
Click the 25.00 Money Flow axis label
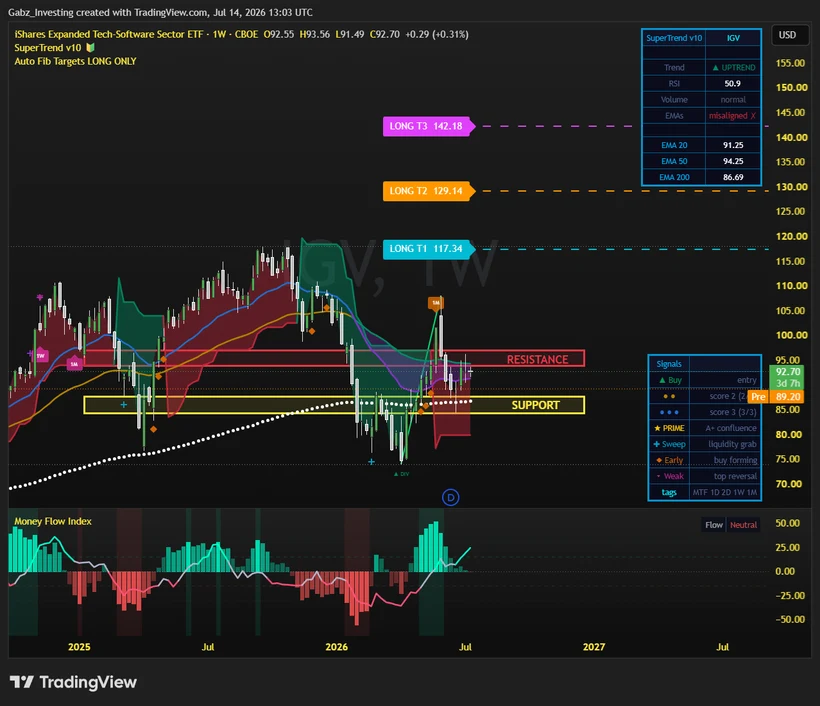(x=787, y=548)
